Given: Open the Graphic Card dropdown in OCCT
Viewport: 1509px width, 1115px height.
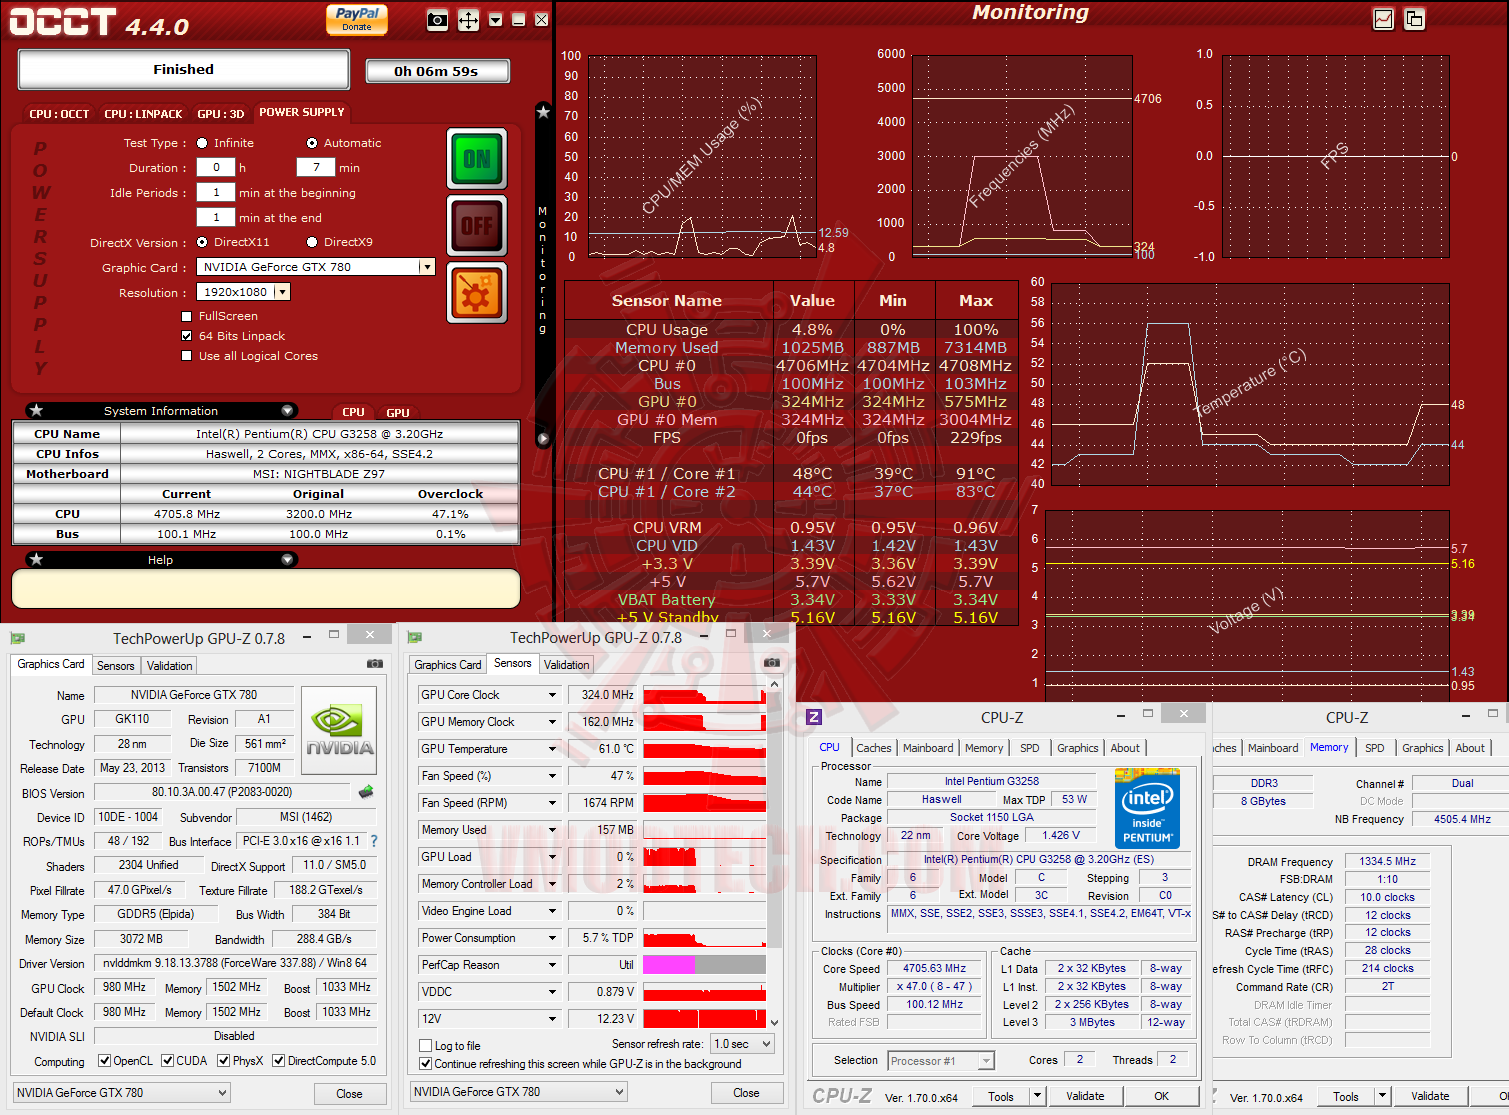Looking at the screenshot, I should pos(427,267).
